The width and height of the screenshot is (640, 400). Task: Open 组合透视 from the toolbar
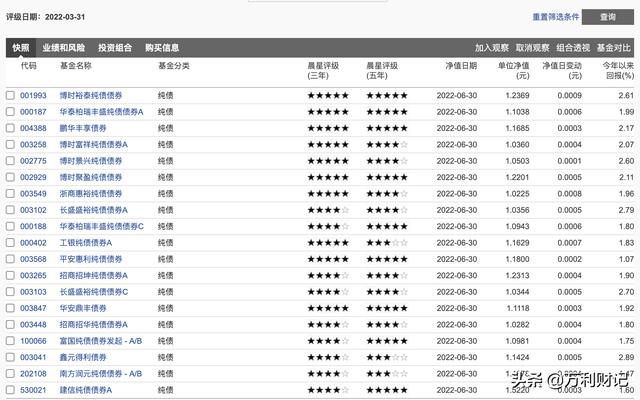(x=573, y=48)
